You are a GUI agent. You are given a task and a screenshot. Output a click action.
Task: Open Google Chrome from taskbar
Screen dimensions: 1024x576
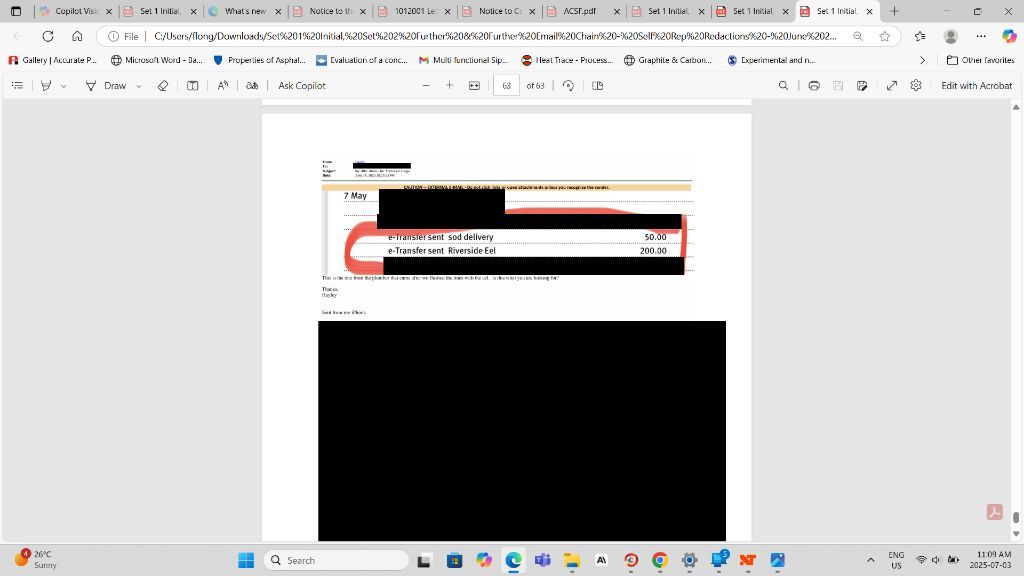(660, 560)
